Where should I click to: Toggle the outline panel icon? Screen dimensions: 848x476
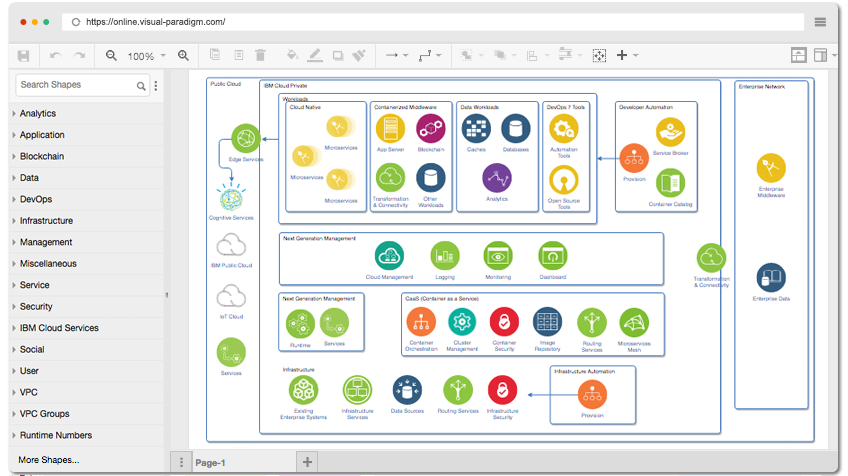pyautogui.click(x=799, y=55)
